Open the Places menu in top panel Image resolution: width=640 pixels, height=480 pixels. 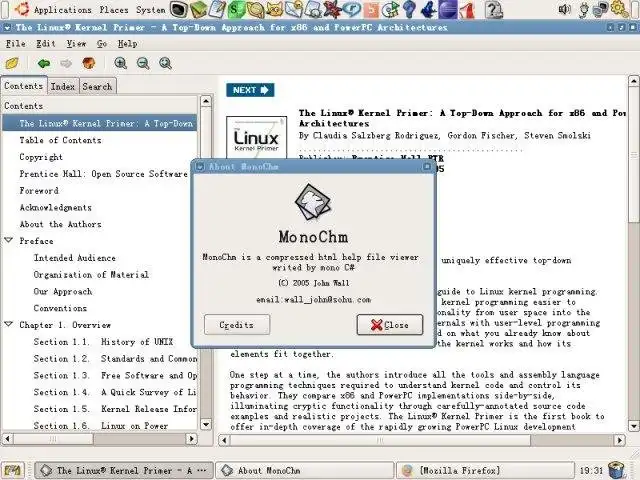pos(114,9)
